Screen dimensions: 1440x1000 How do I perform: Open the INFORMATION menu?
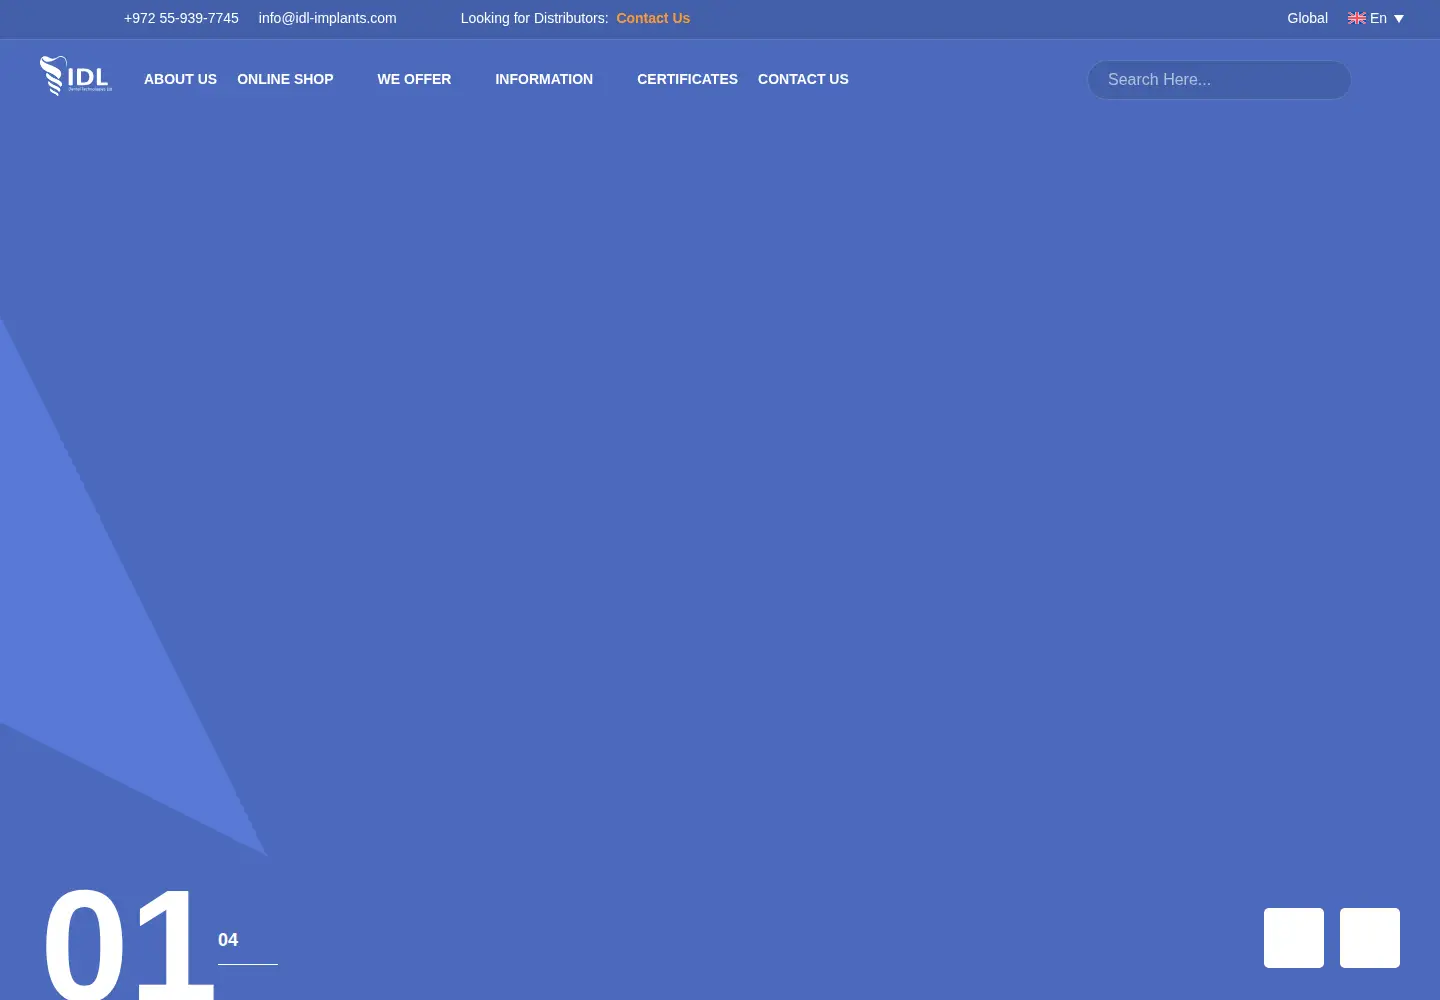pos(544,79)
